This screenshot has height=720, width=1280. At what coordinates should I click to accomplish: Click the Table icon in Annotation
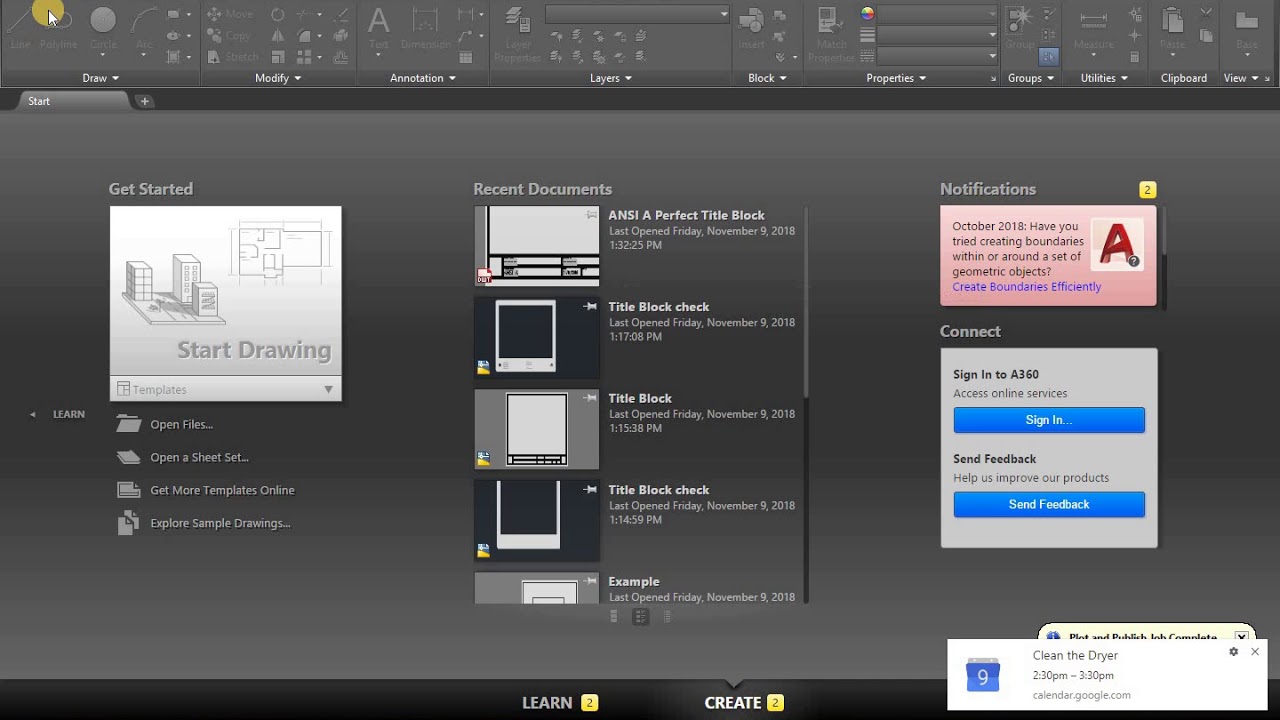(465, 57)
